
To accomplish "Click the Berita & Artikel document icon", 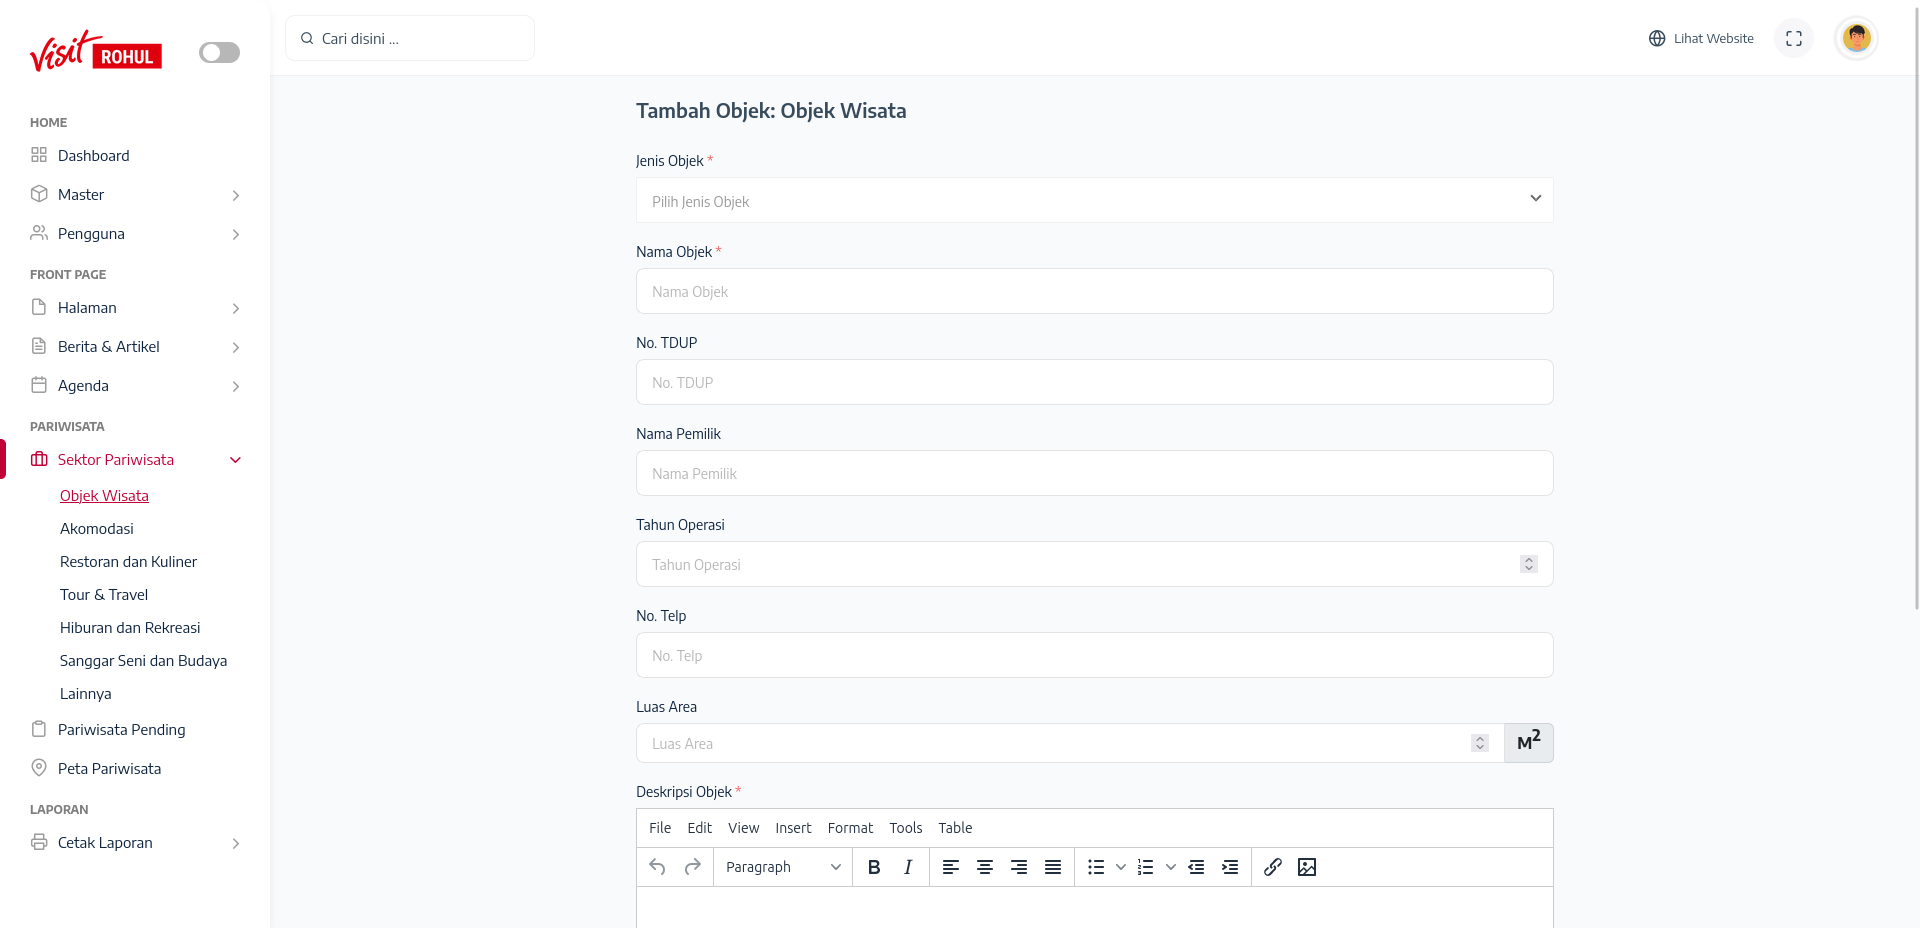I will click(39, 345).
